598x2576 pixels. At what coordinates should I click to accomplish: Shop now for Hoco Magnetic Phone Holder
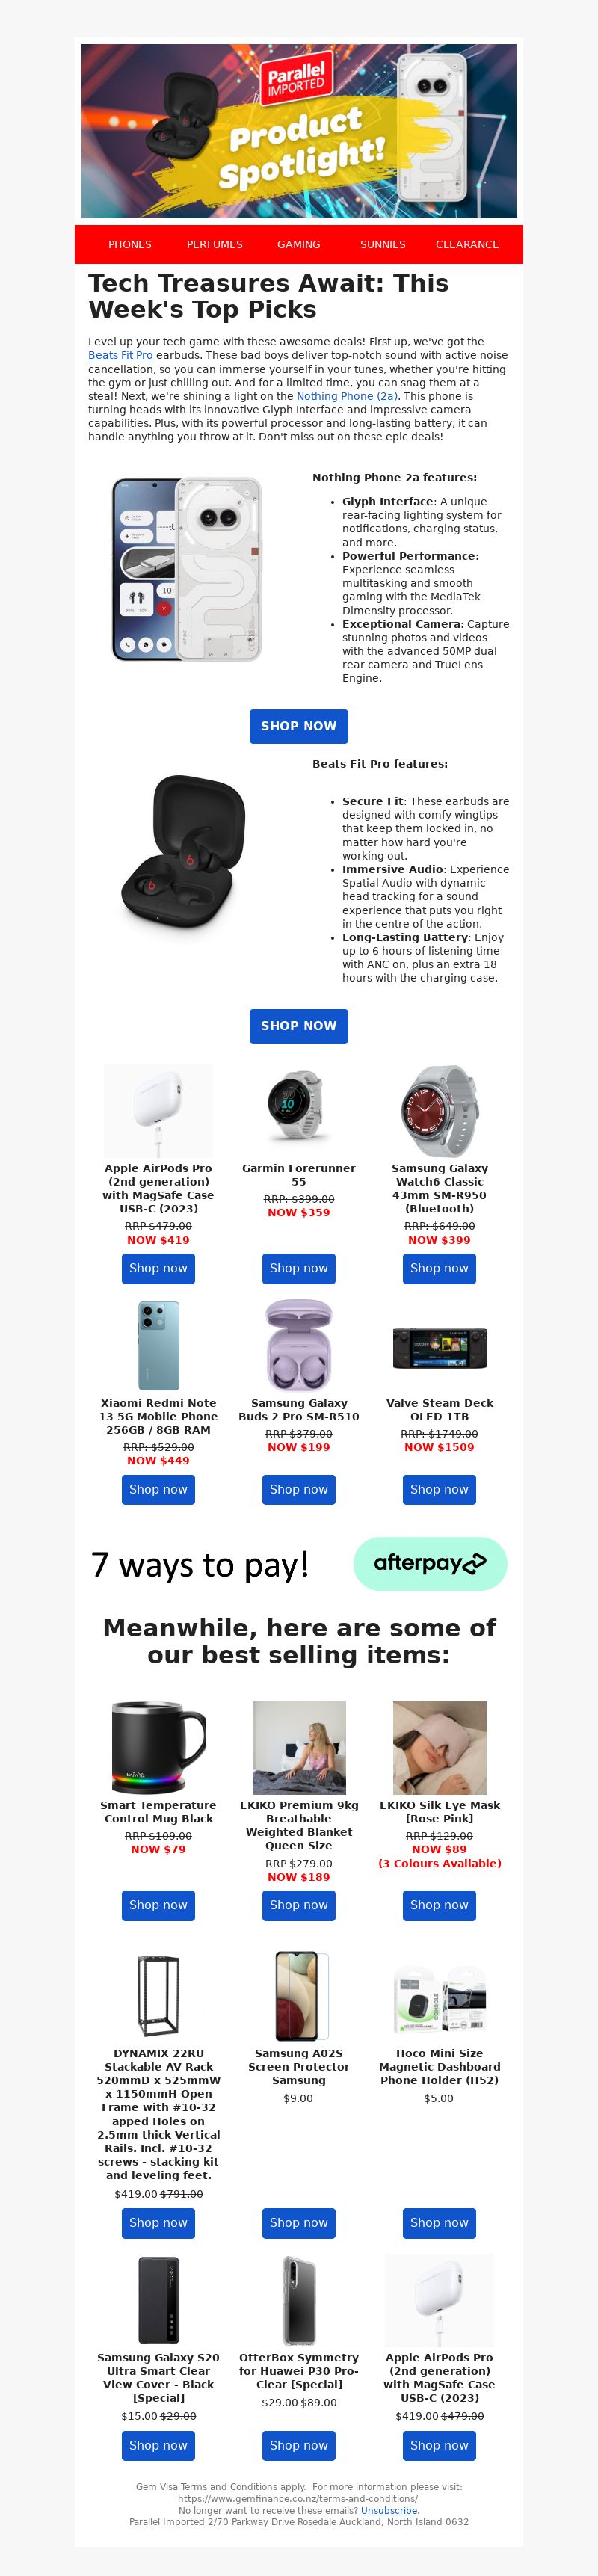click(439, 2222)
